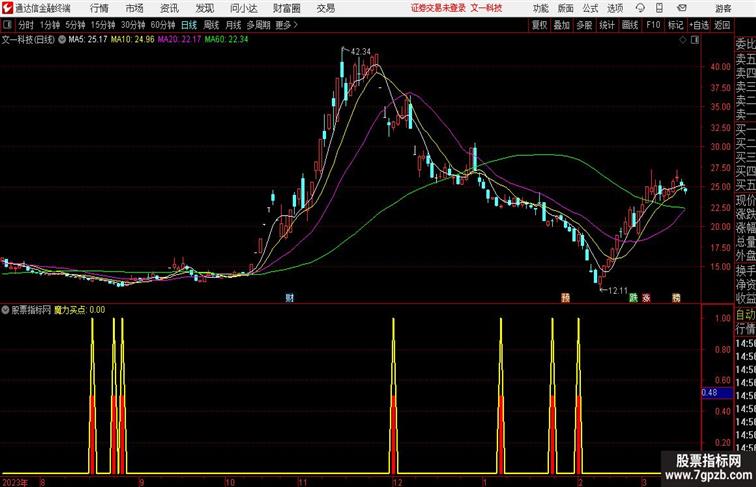Viewport: 756px width, 487px height.
Task: Click the MA5: 25.17 label
Action: pos(88,40)
